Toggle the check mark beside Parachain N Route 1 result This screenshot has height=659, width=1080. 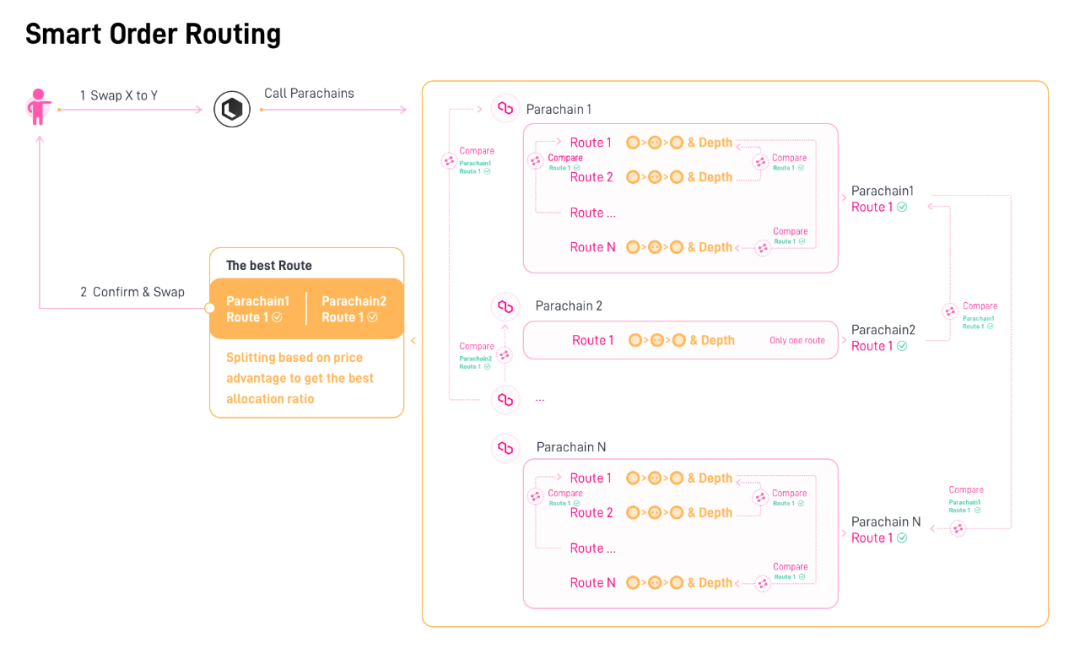[x=902, y=538]
